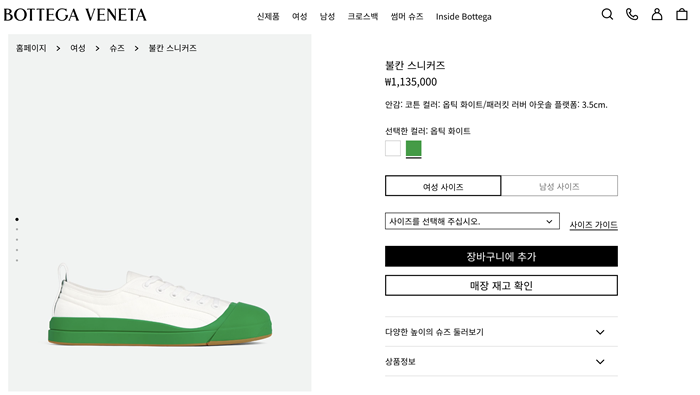Open the shopping bag icon
The width and height of the screenshot is (700, 395).
[682, 14]
